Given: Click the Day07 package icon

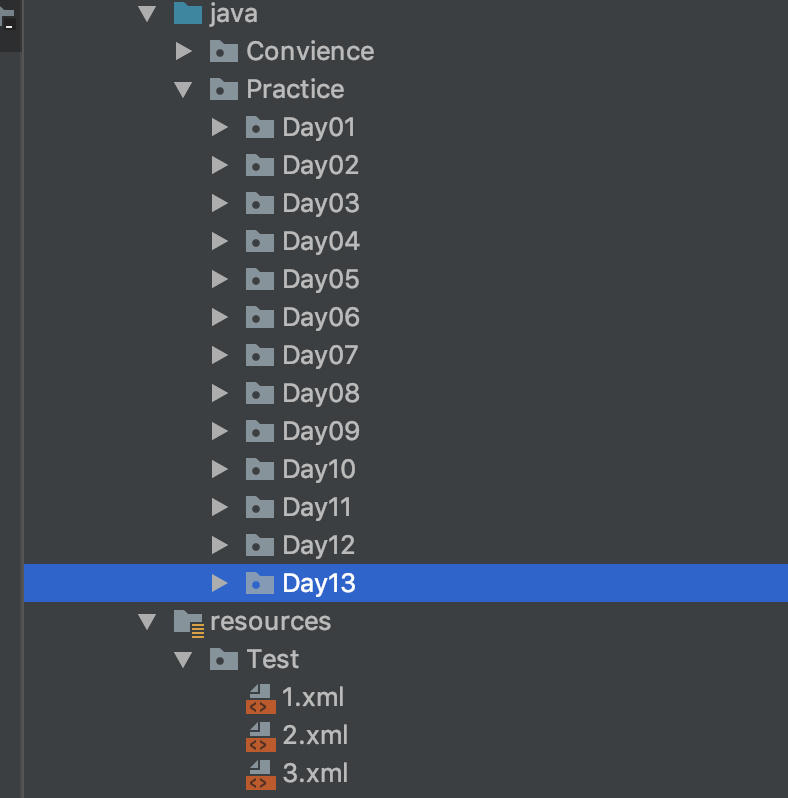Looking at the screenshot, I should [x=260, y=355].
